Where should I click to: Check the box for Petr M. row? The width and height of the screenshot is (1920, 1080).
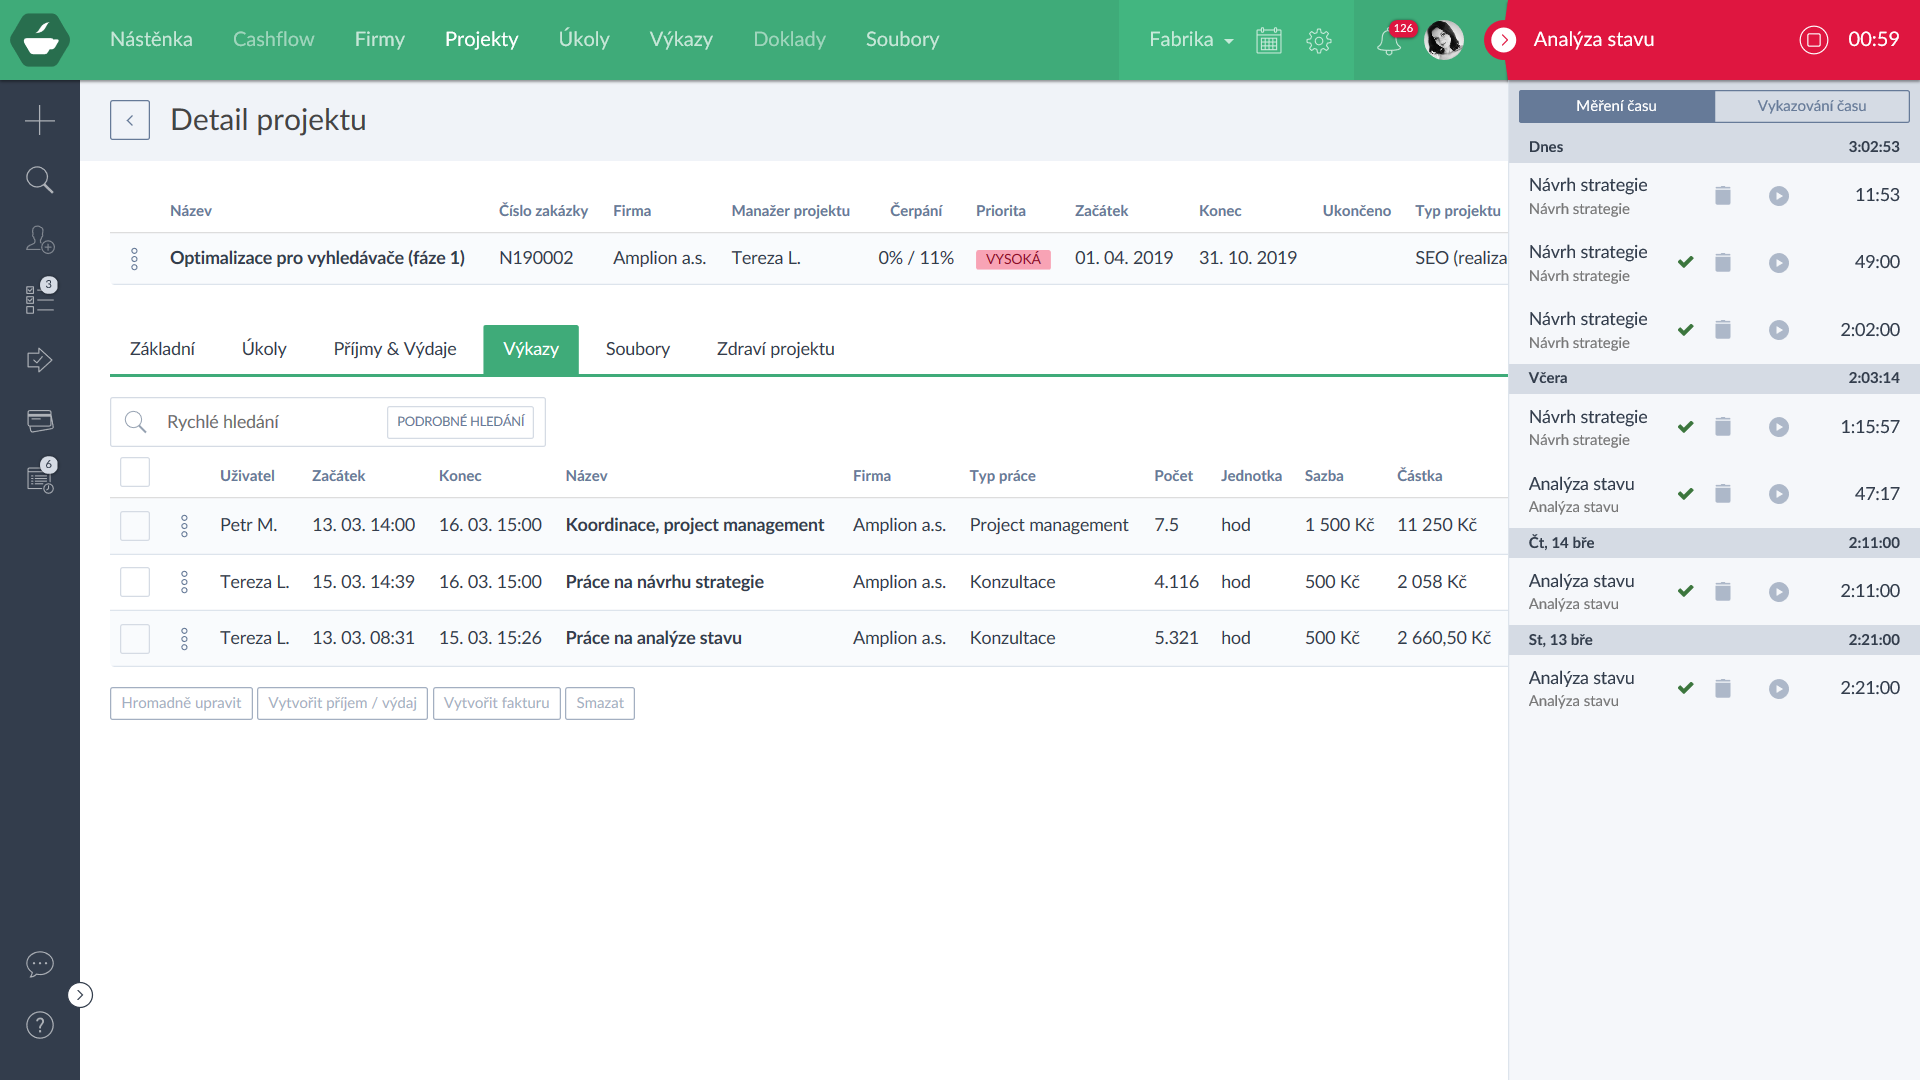135,526
